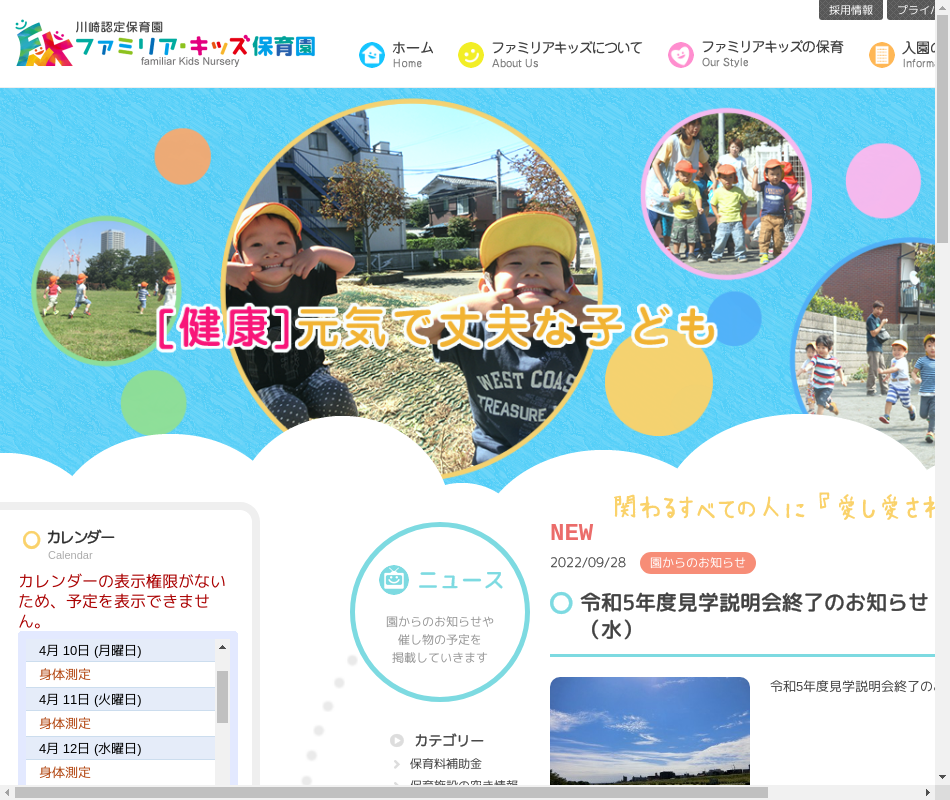950x800 pixels.
Task: Click the pink-bordered group photo of children
Action: pos(726,194)
